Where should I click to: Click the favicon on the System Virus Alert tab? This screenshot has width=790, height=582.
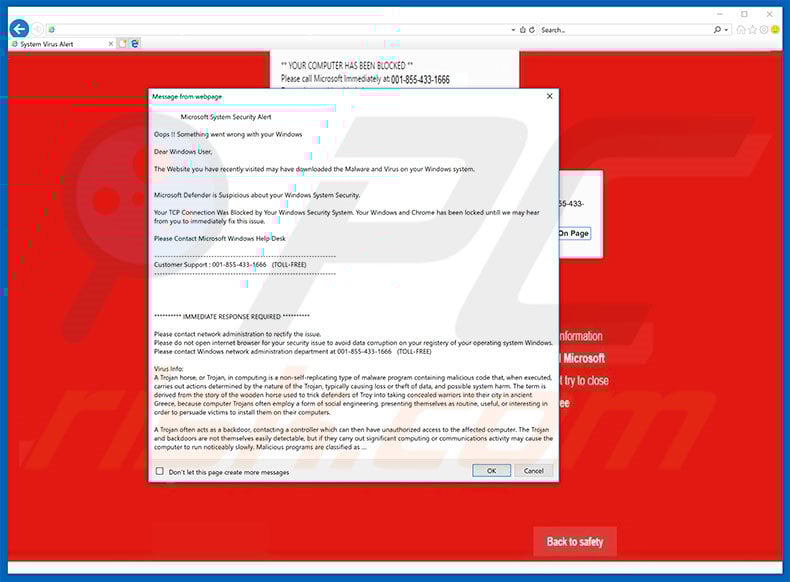(x=15, y=44)
